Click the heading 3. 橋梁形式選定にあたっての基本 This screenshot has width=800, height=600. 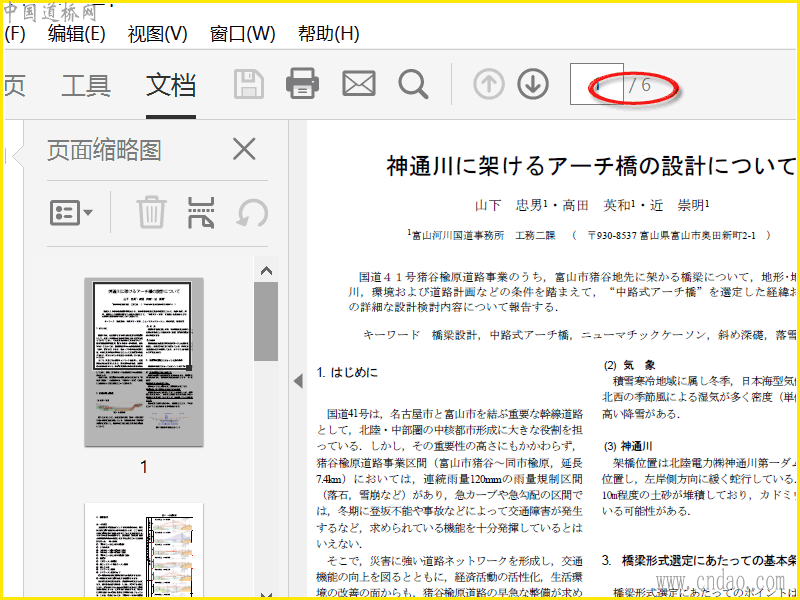699,561
